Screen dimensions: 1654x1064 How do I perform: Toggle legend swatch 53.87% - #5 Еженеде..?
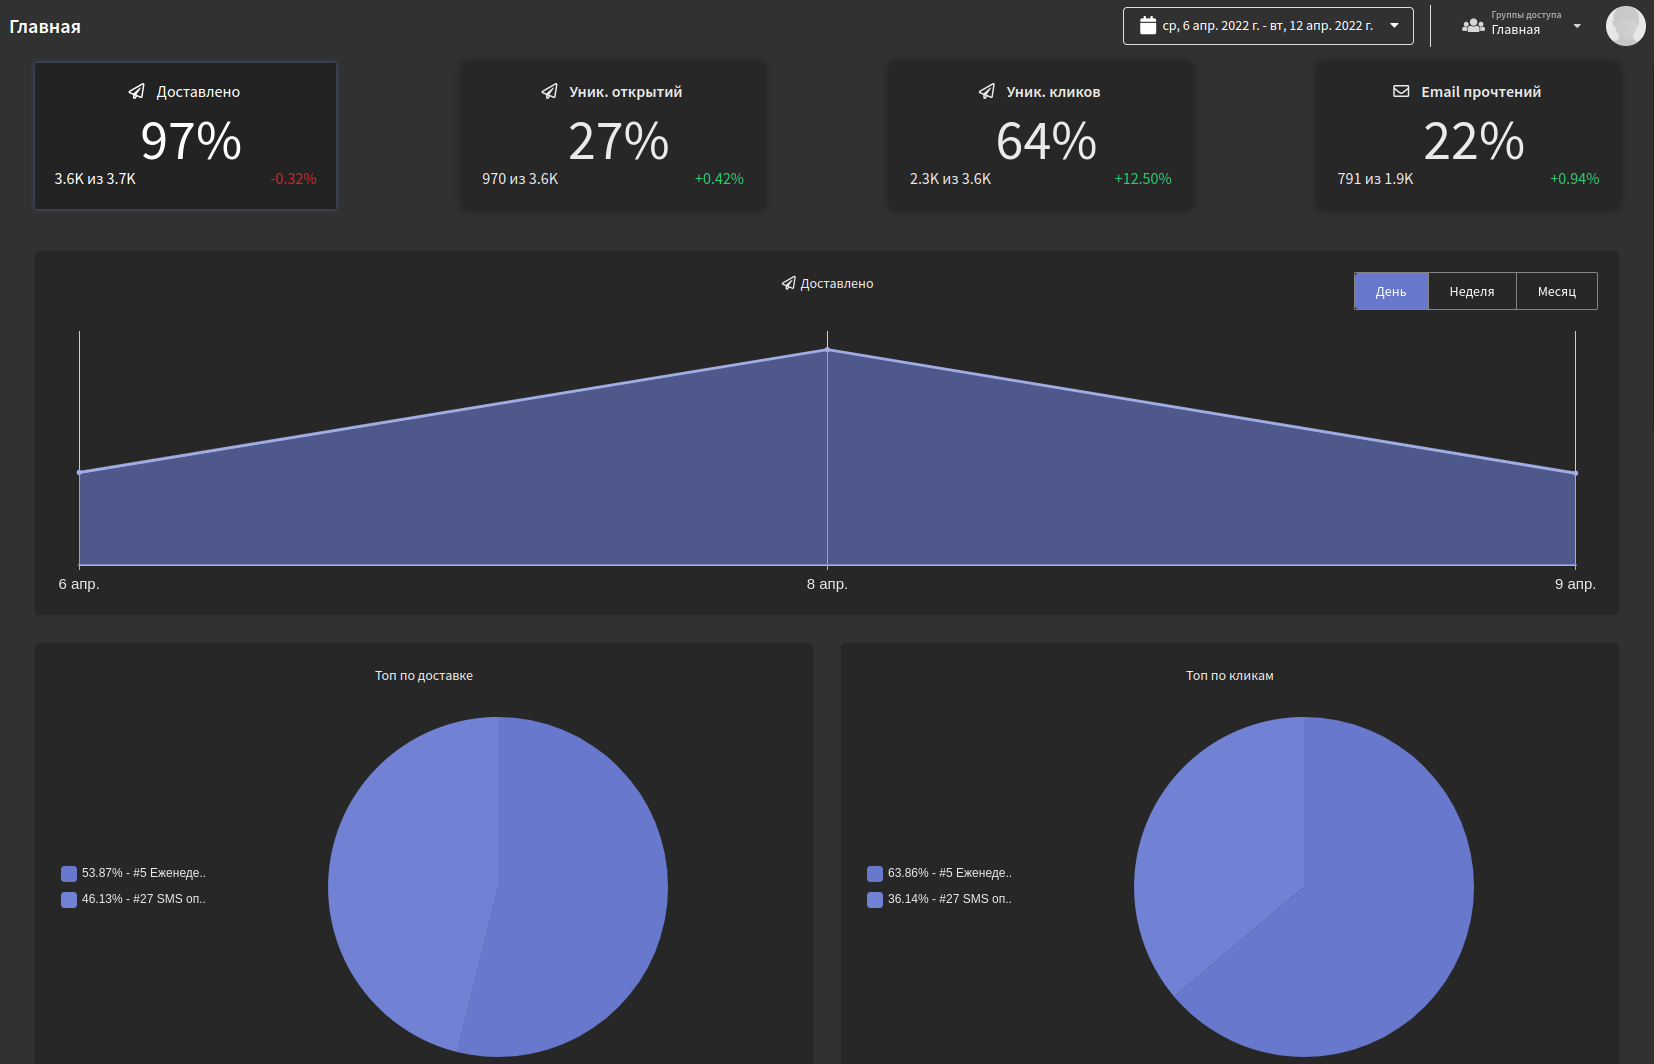pyautogui.click(x=69, y=874)
